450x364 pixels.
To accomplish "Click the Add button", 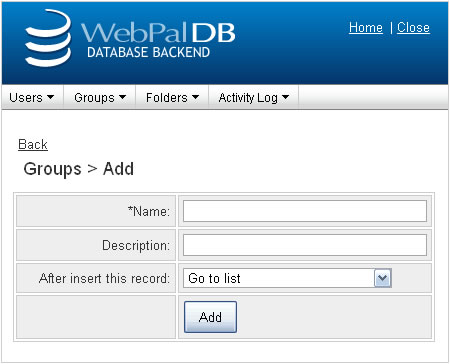I will 210,317.
